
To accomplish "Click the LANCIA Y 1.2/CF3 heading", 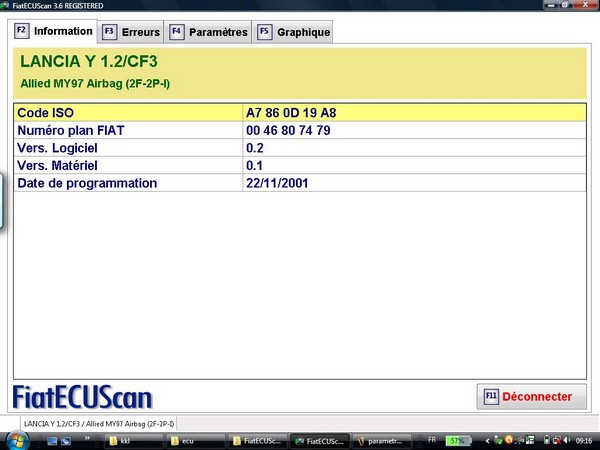I will click(x=89, y=61).
